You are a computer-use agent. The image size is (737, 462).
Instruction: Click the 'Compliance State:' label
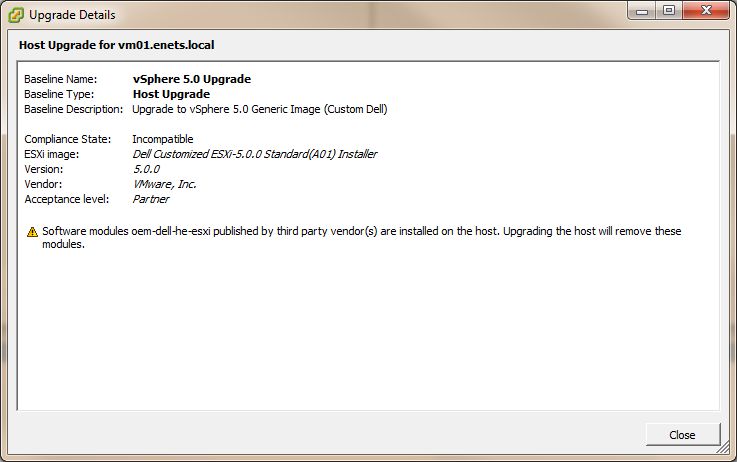(x=68, y=139)
